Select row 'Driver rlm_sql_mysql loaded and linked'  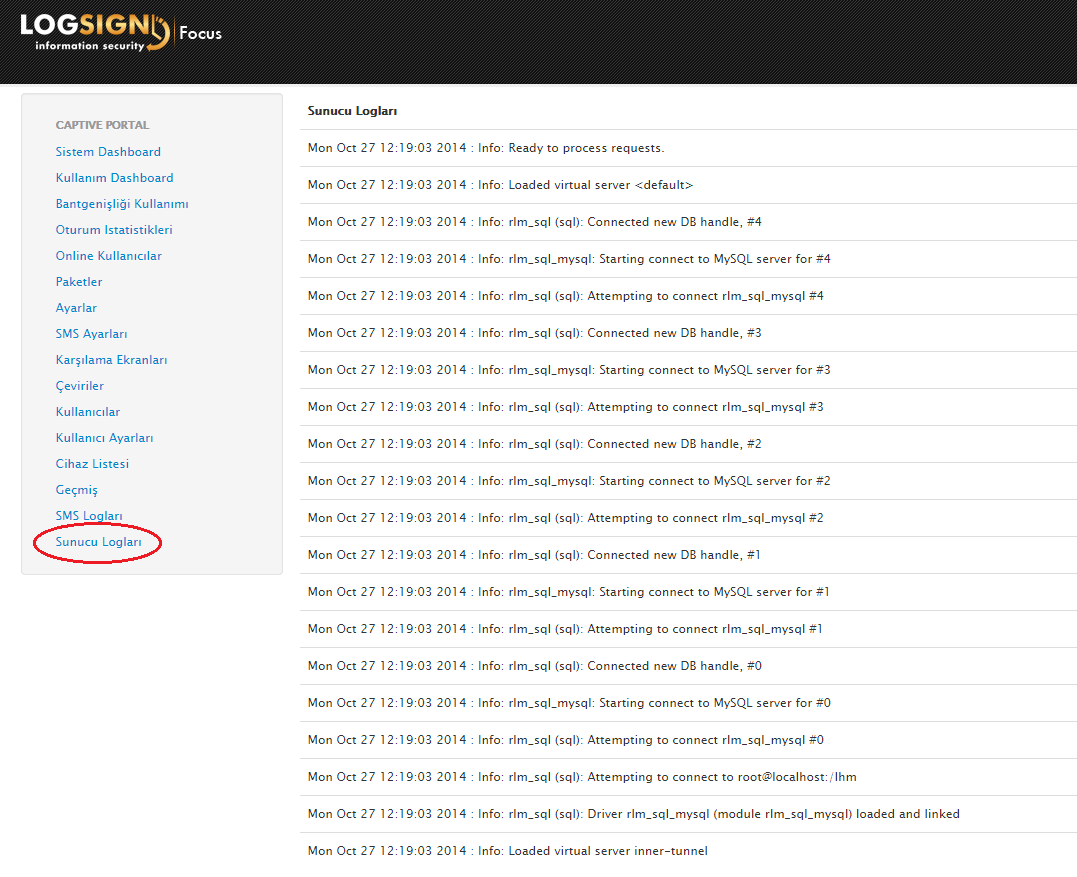pyautogui.click(x=688, y=816)
